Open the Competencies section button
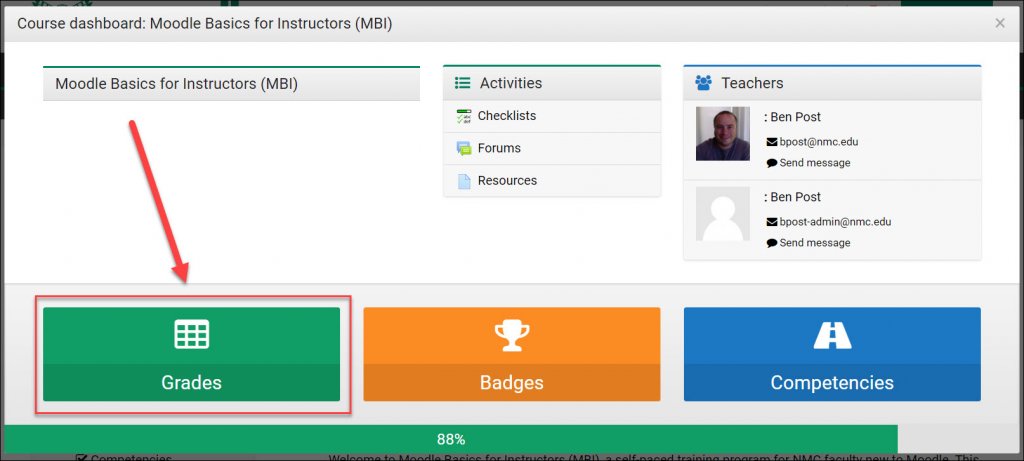This screenshot has height=461, width=1024. point(832,354)
